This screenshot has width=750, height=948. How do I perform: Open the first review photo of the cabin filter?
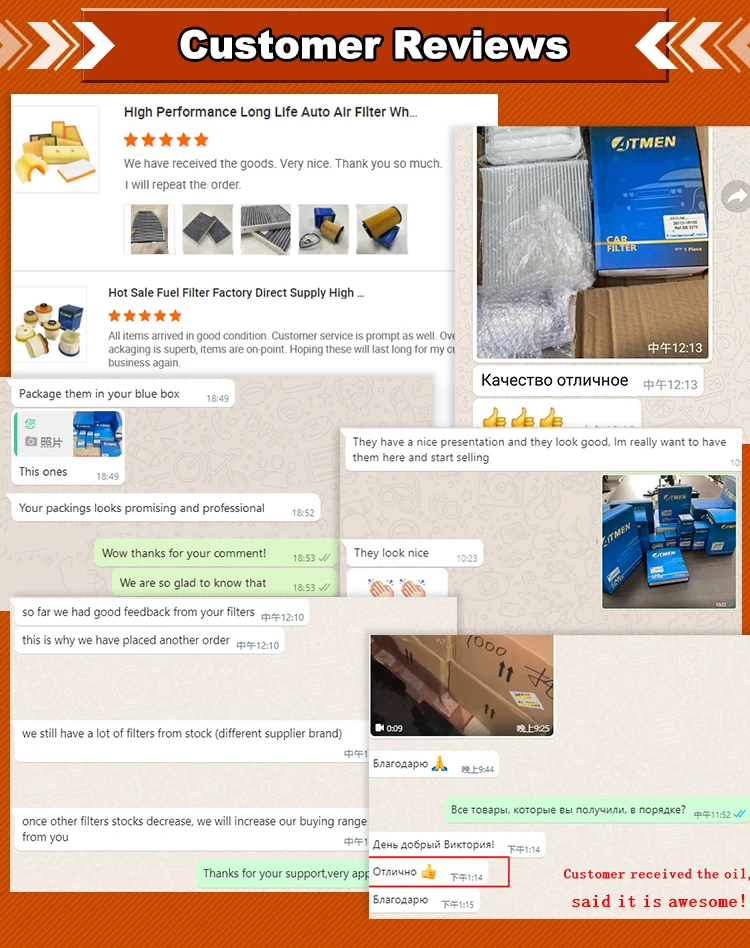coord(149,229)
